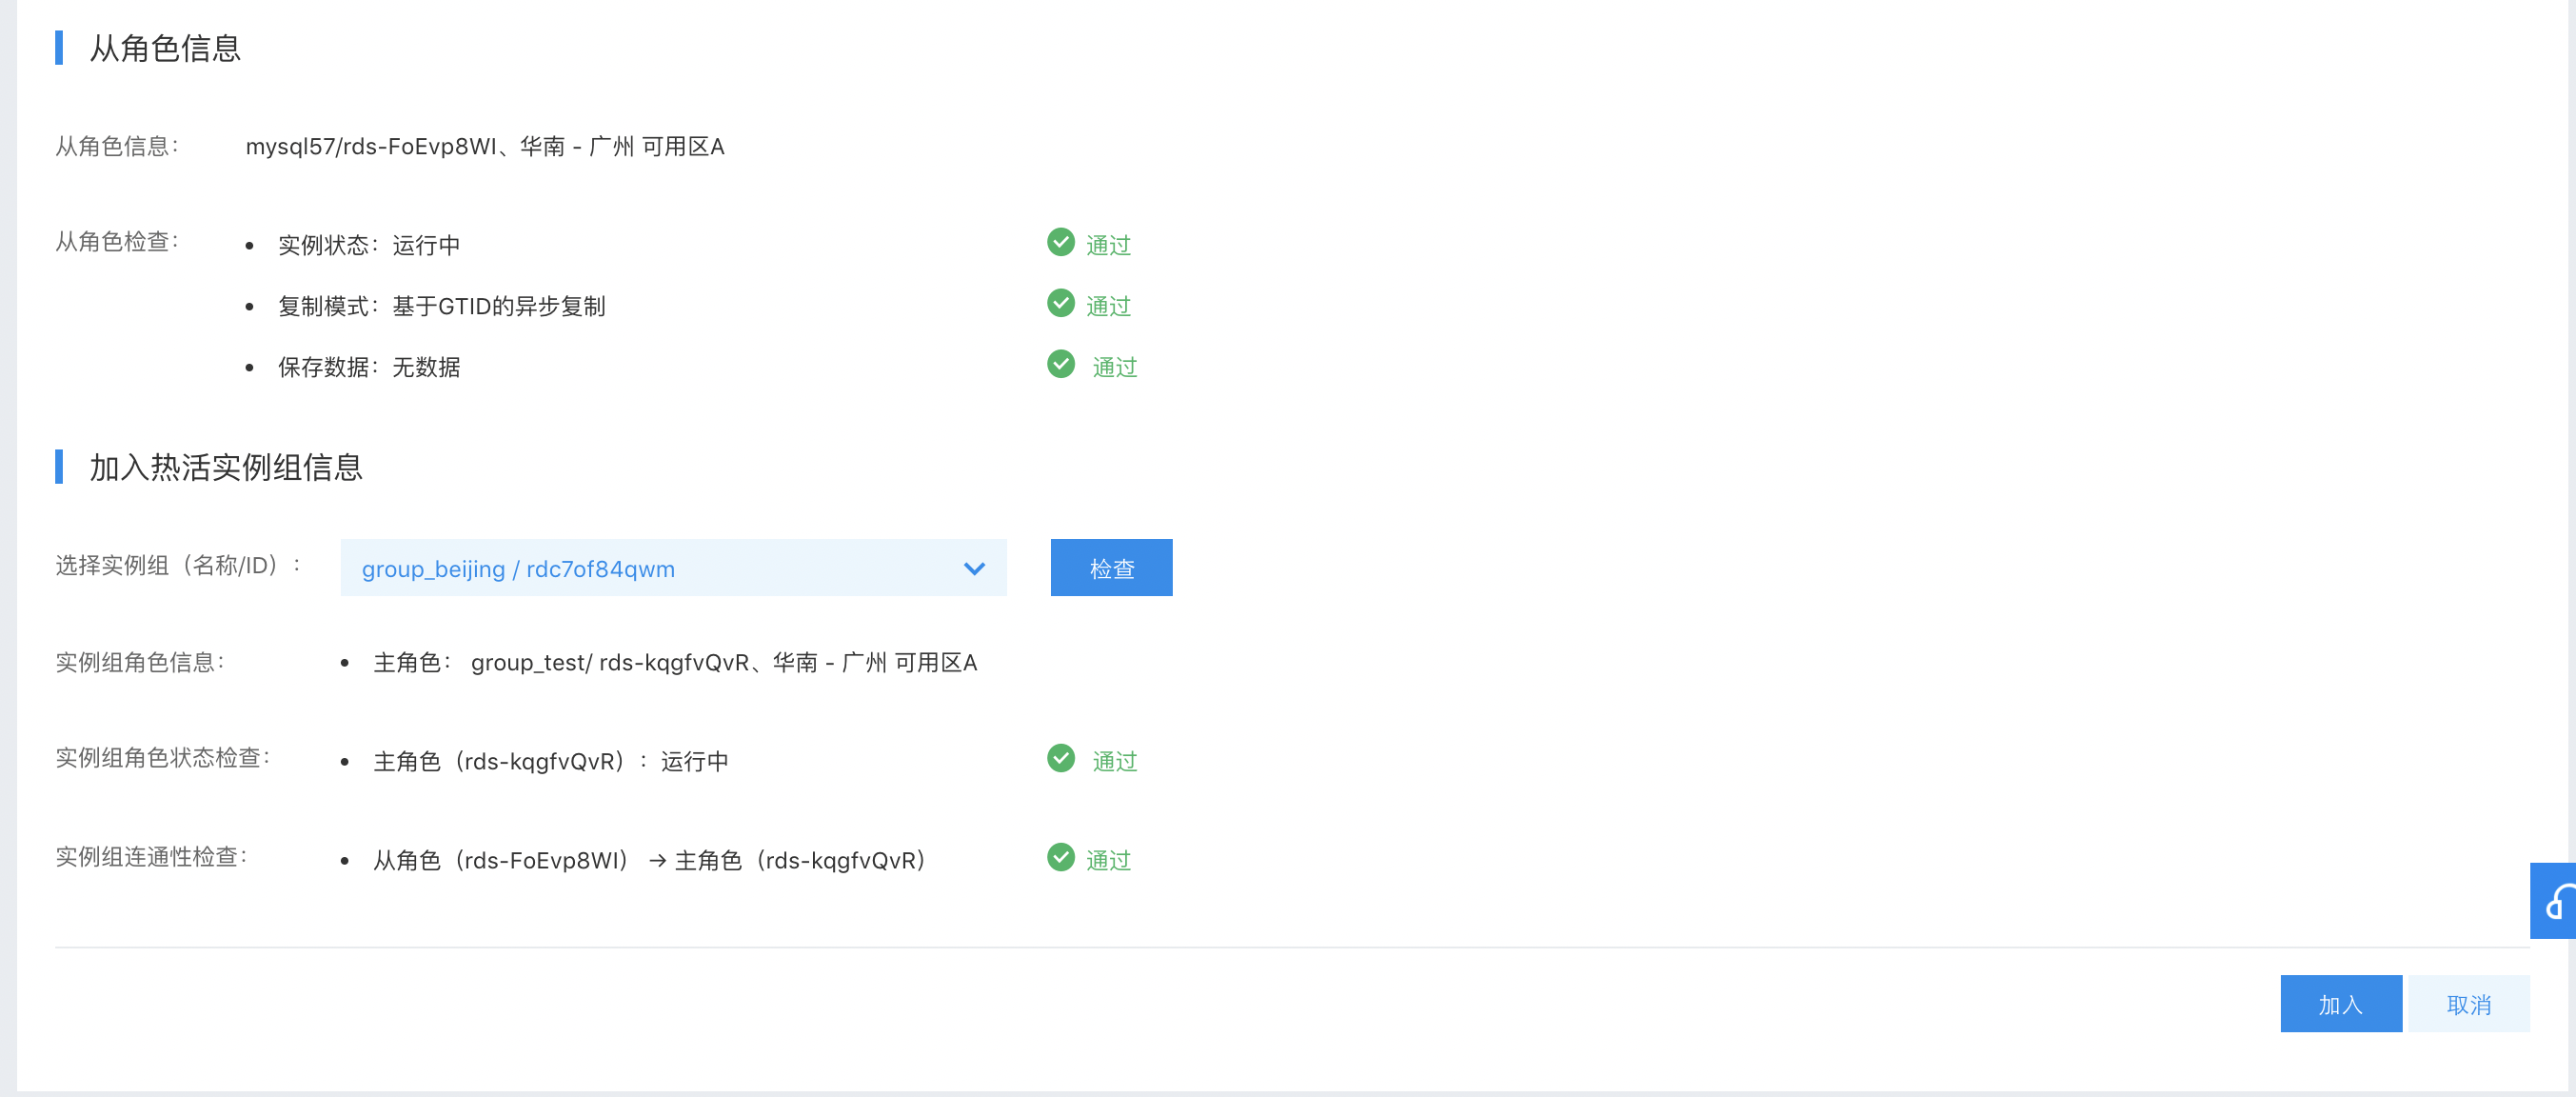Screen dimensions: 2576x1097
Task: Click the 加入热活实例组信息 section heading
Action: click(x=225, y=467)
